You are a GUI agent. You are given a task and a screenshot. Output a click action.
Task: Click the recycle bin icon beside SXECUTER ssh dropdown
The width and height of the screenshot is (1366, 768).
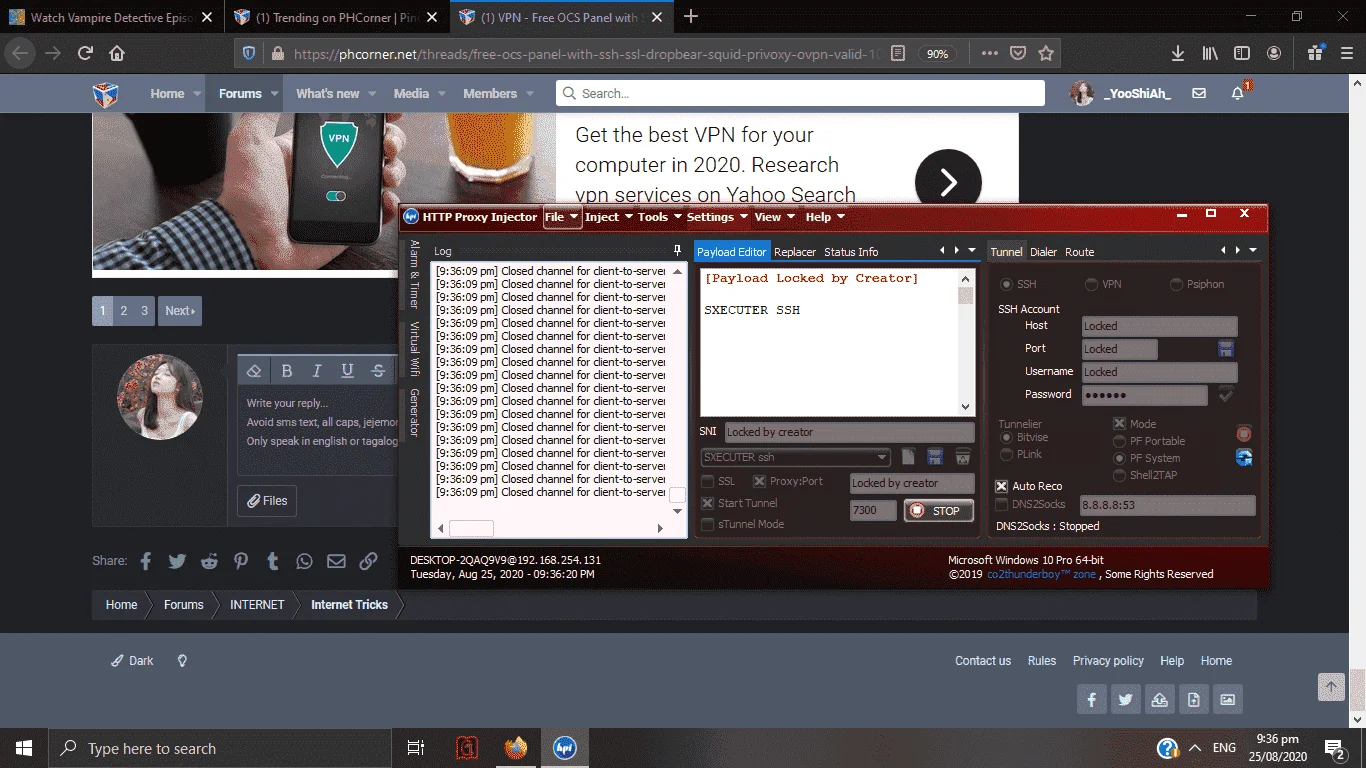pyautogui.click(x=962, y=457)
